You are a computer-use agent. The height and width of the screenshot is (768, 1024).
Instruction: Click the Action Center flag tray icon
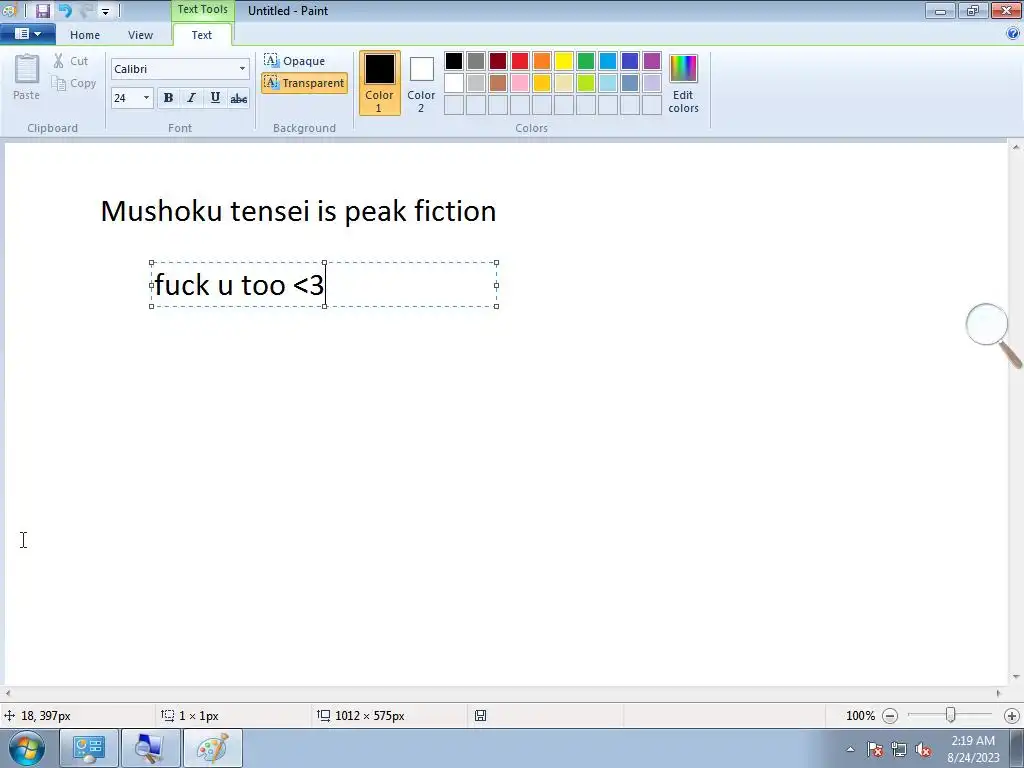point(875,750)
